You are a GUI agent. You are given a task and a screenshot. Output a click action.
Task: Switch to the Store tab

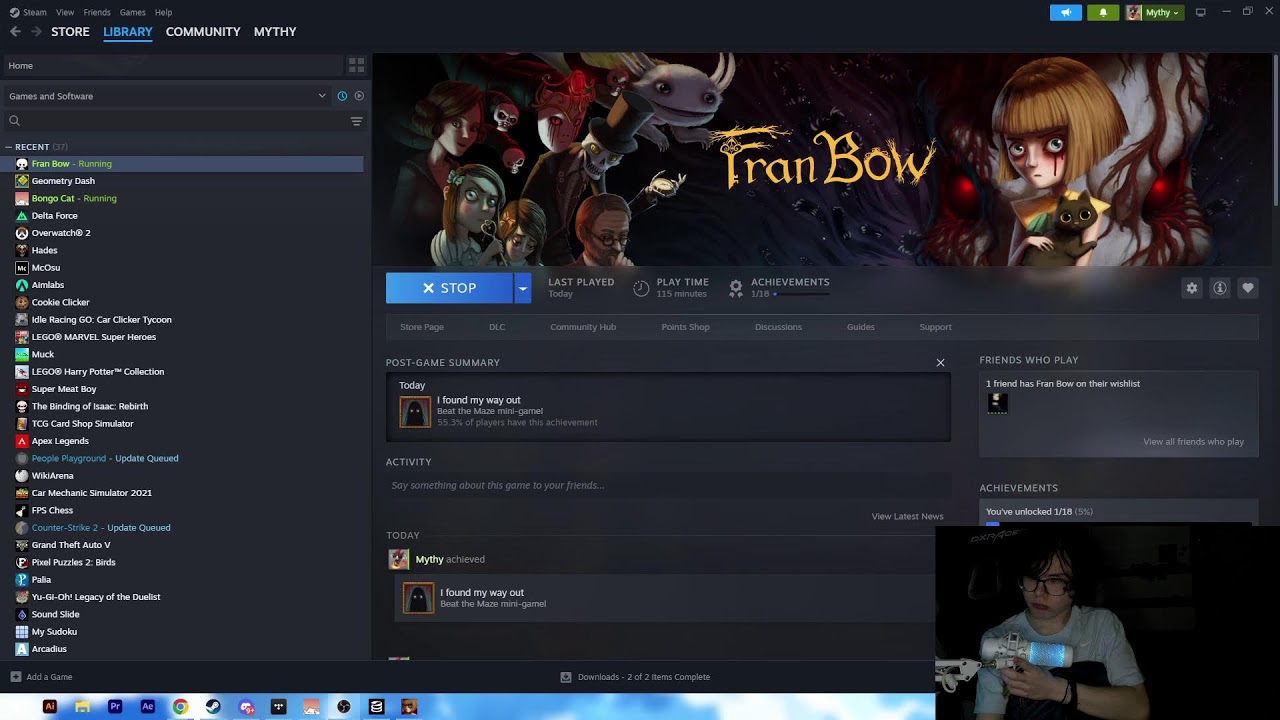70,32
